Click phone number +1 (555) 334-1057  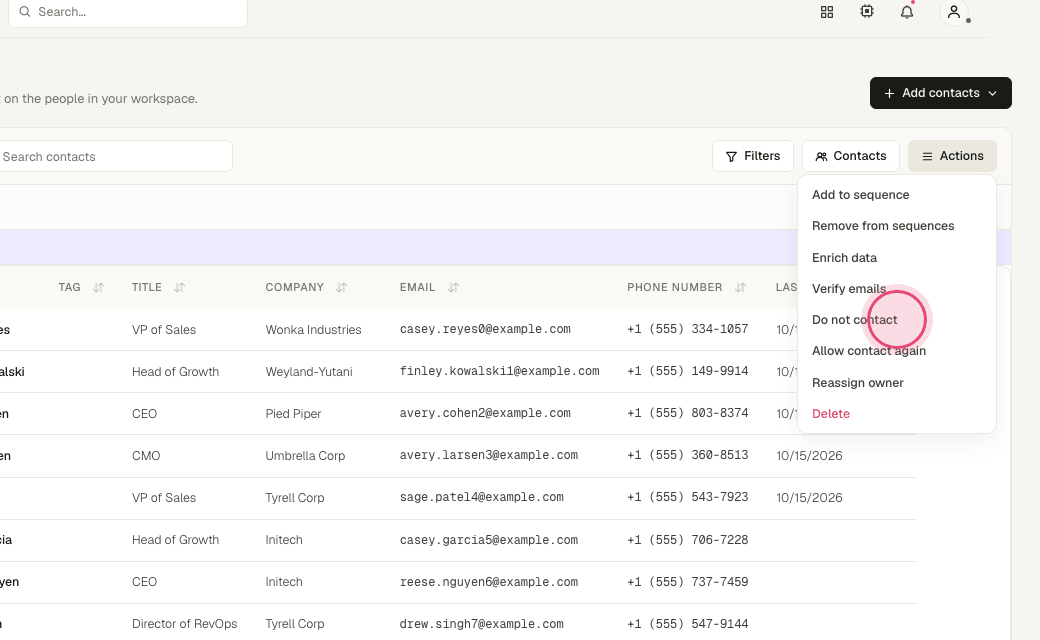click(688, 329)
